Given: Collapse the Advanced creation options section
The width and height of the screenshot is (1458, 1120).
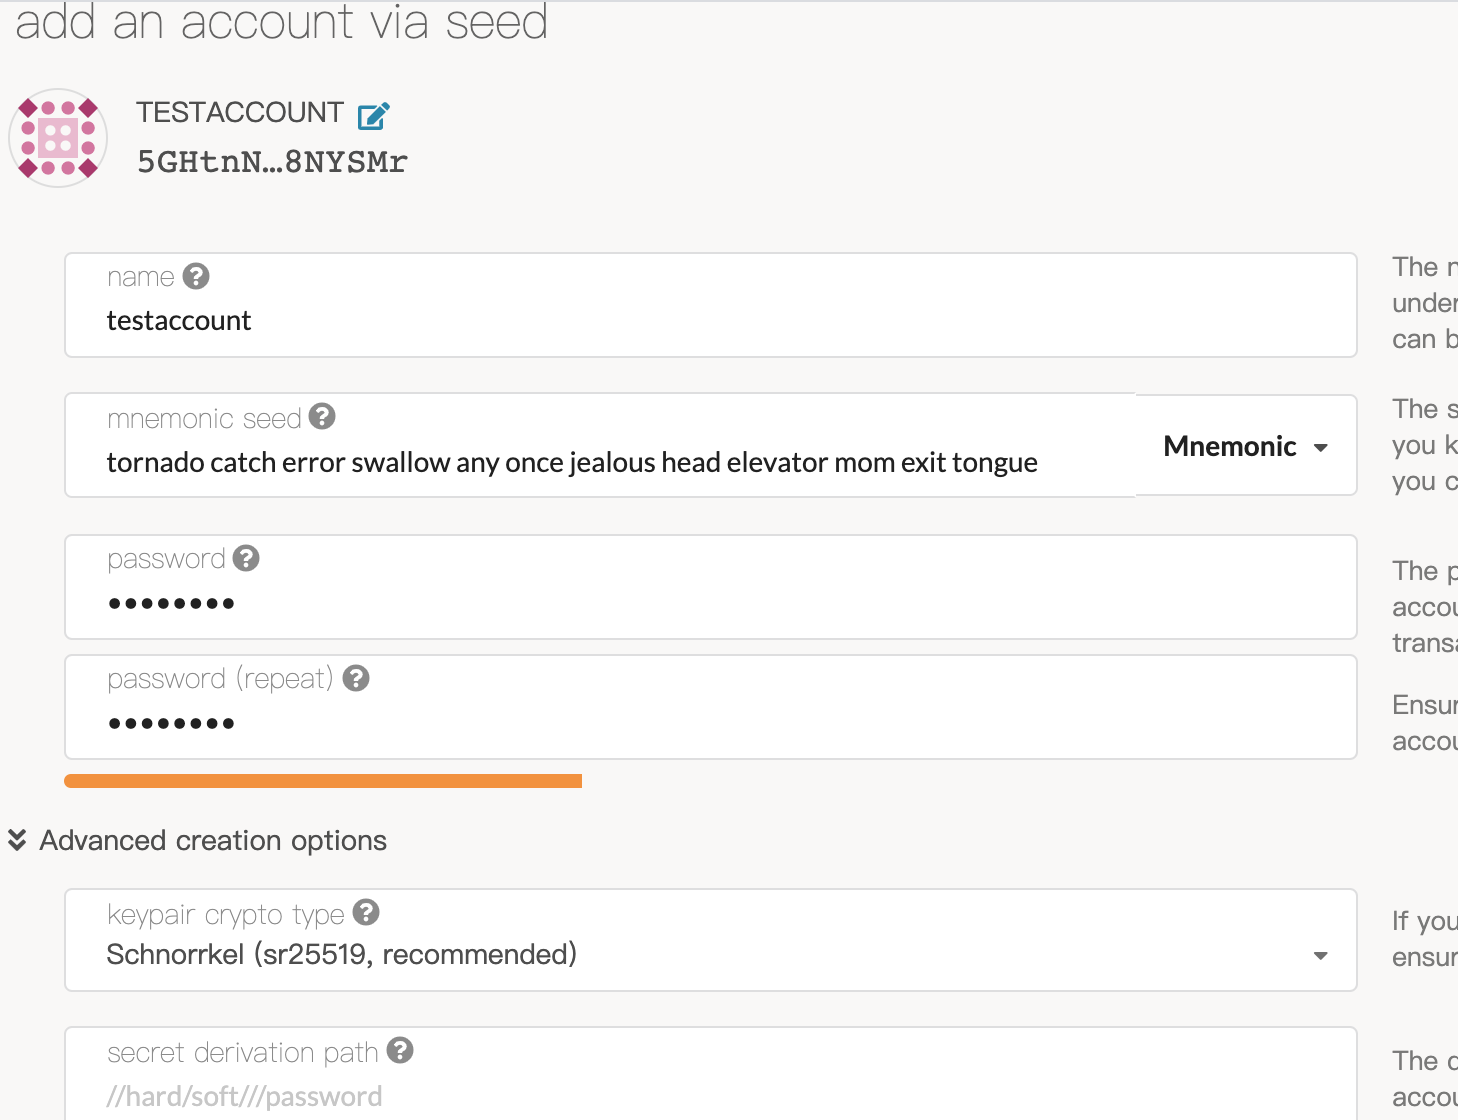Looking at the screenshot, I should (198, 840).
